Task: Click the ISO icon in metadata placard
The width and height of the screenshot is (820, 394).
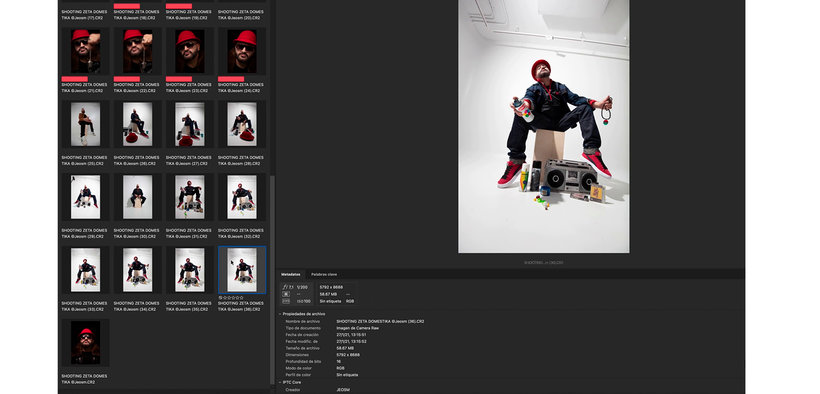Action: pyautogui.click(x=286, y=301)
